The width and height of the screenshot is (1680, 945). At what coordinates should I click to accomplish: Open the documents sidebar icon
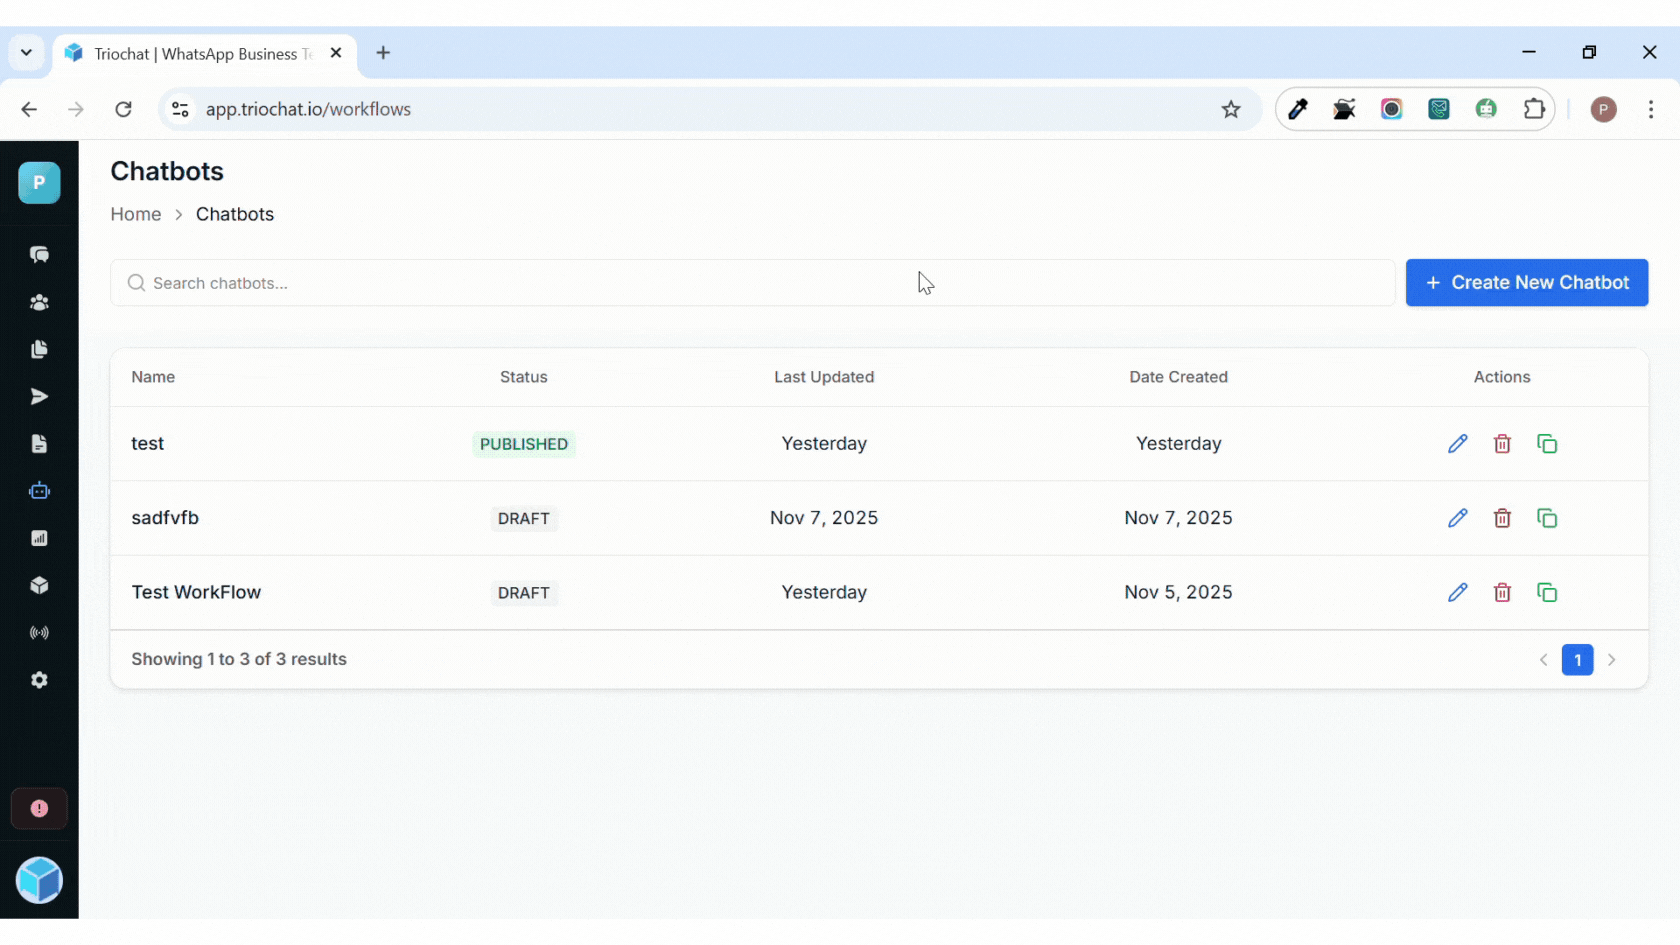coord(39,443)
